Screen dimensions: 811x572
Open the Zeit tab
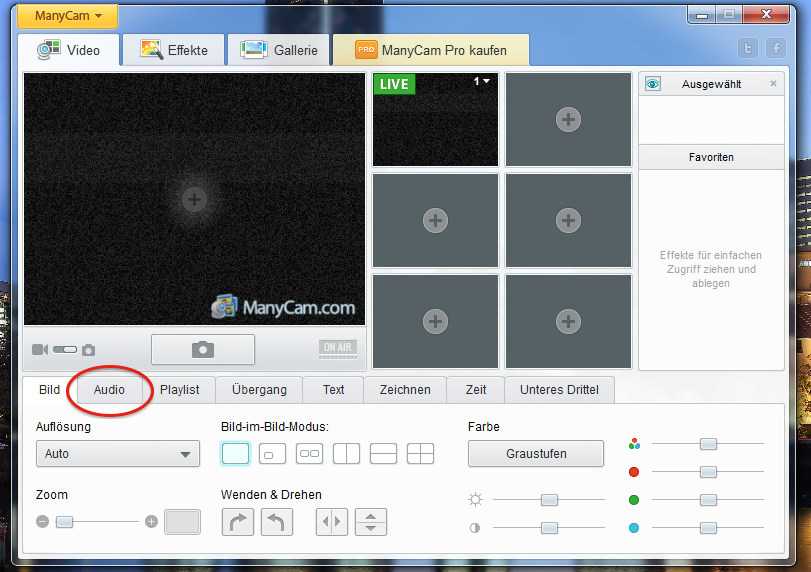click(x=476, y=390)
